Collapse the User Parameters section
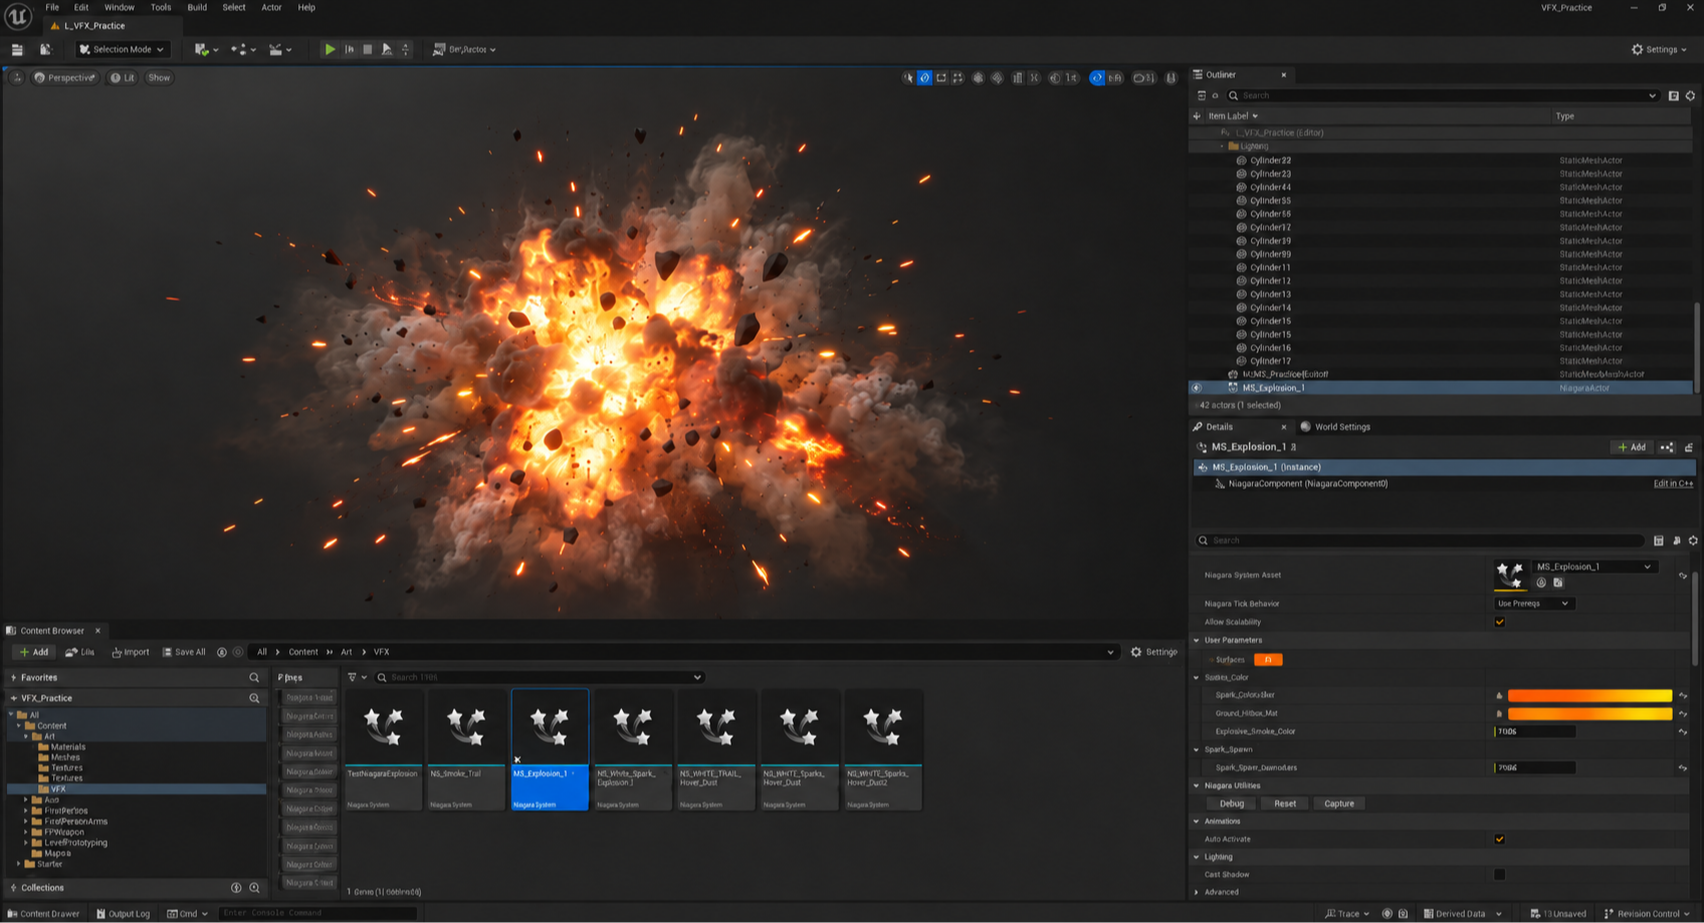This screenshot has height=923, width=1704. 1196,640
